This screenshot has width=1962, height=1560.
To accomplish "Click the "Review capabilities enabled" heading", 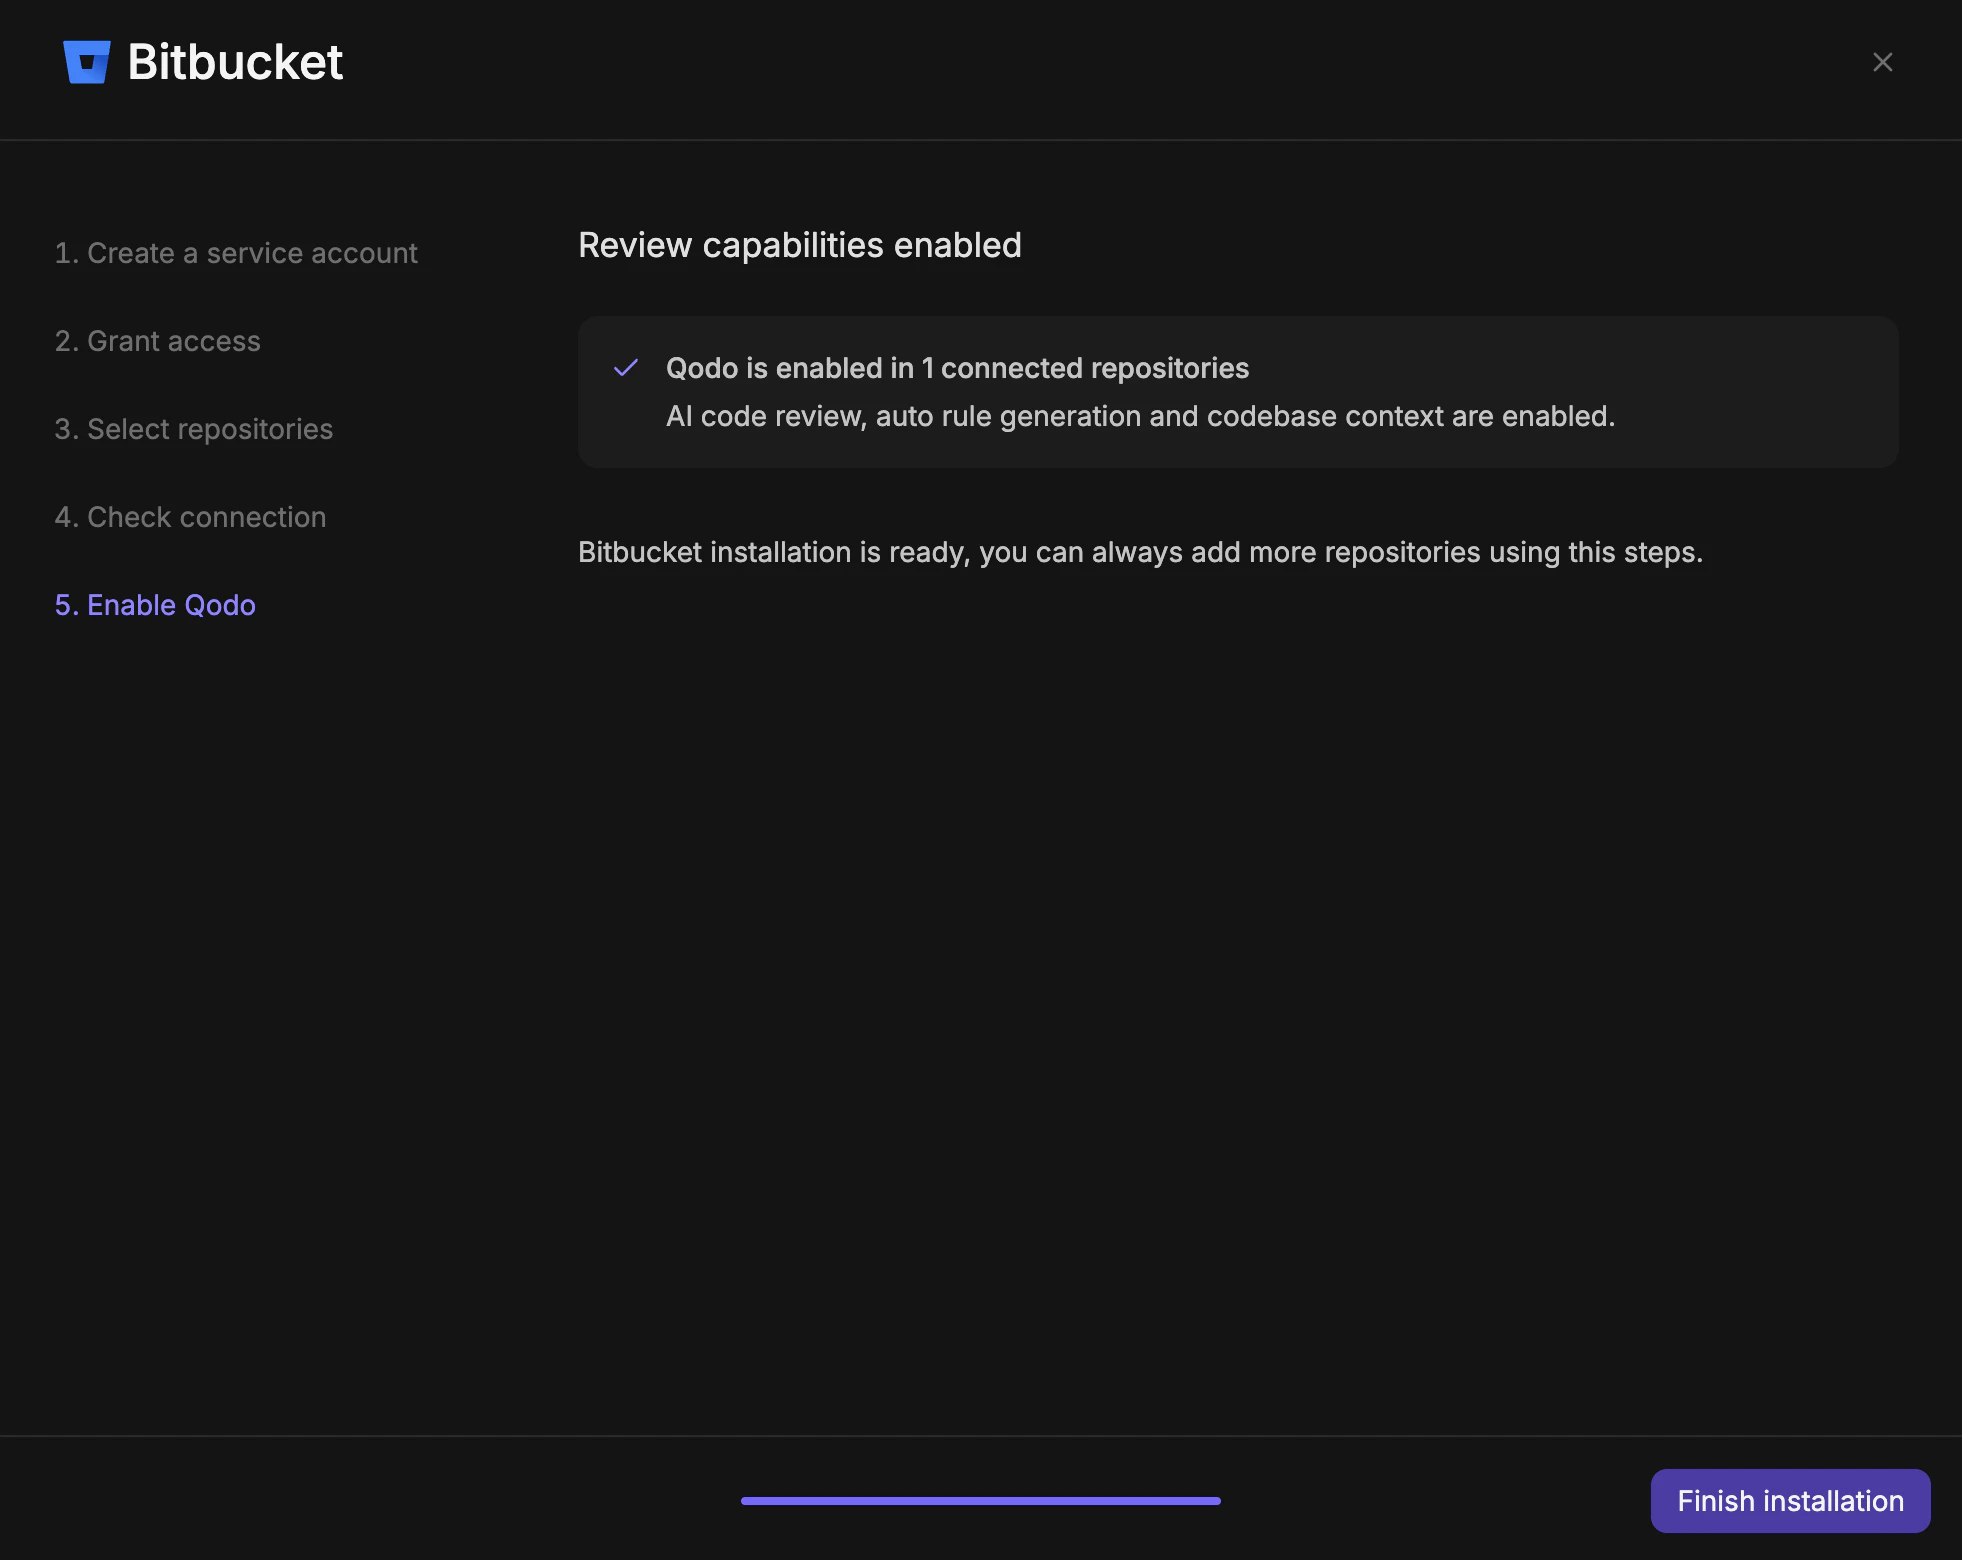I will coord(800,245).
